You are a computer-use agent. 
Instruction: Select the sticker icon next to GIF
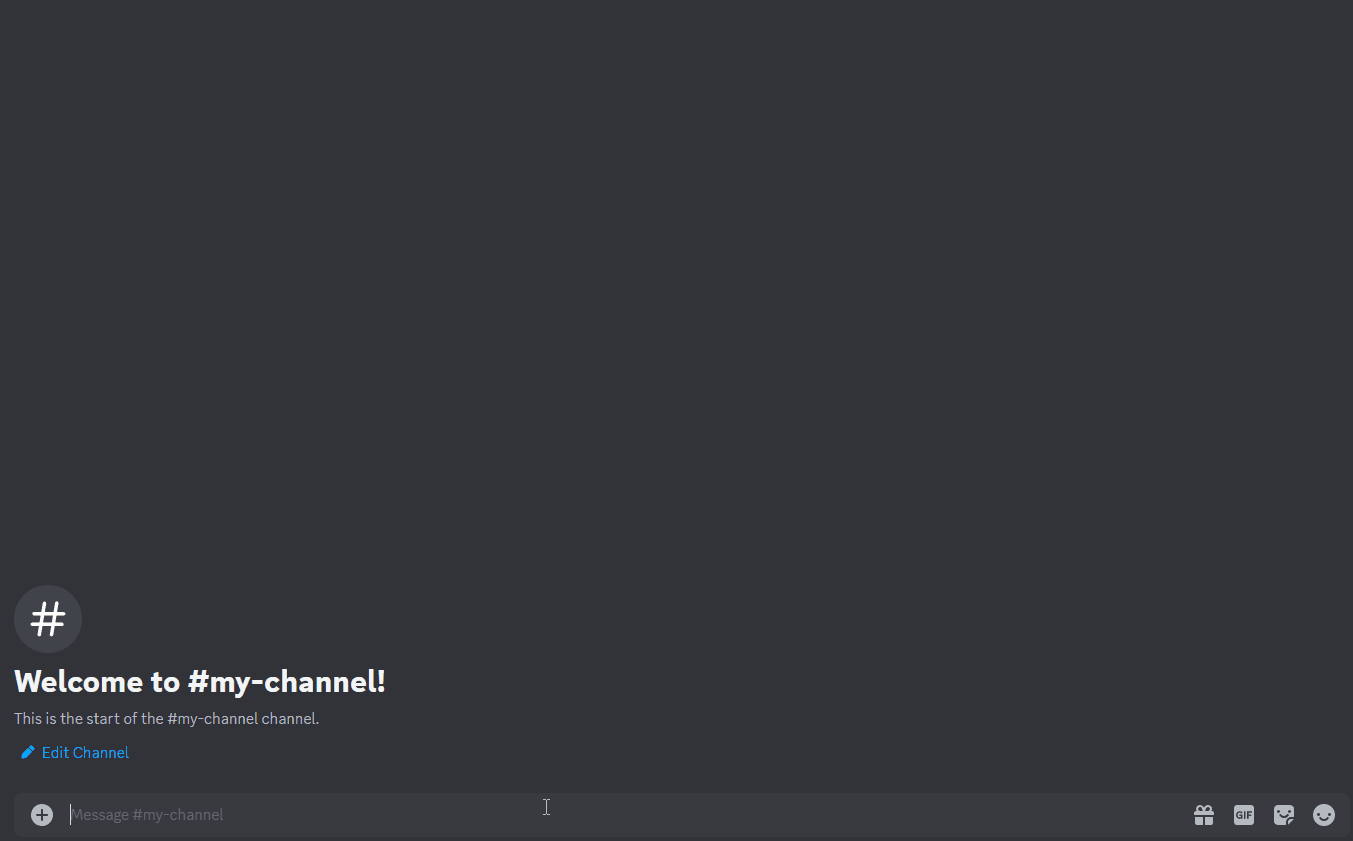[x=1284, y=815]
